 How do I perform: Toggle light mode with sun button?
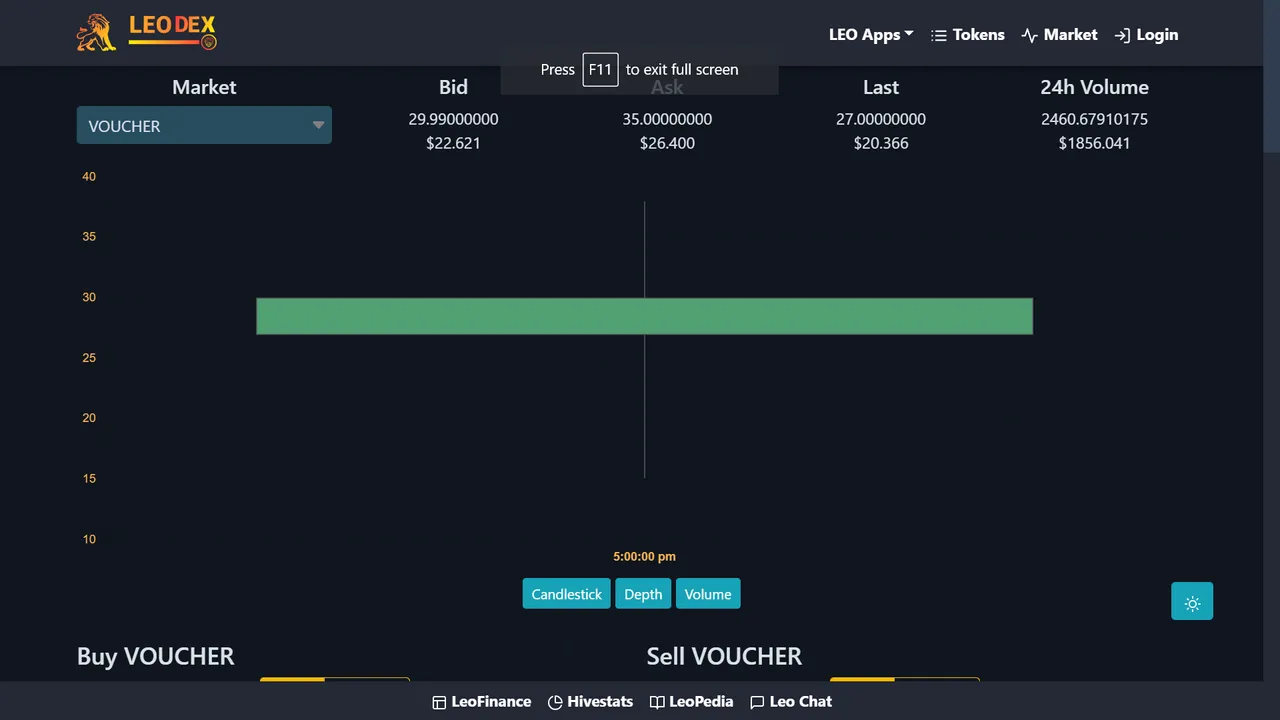[x=1192, y=601]
